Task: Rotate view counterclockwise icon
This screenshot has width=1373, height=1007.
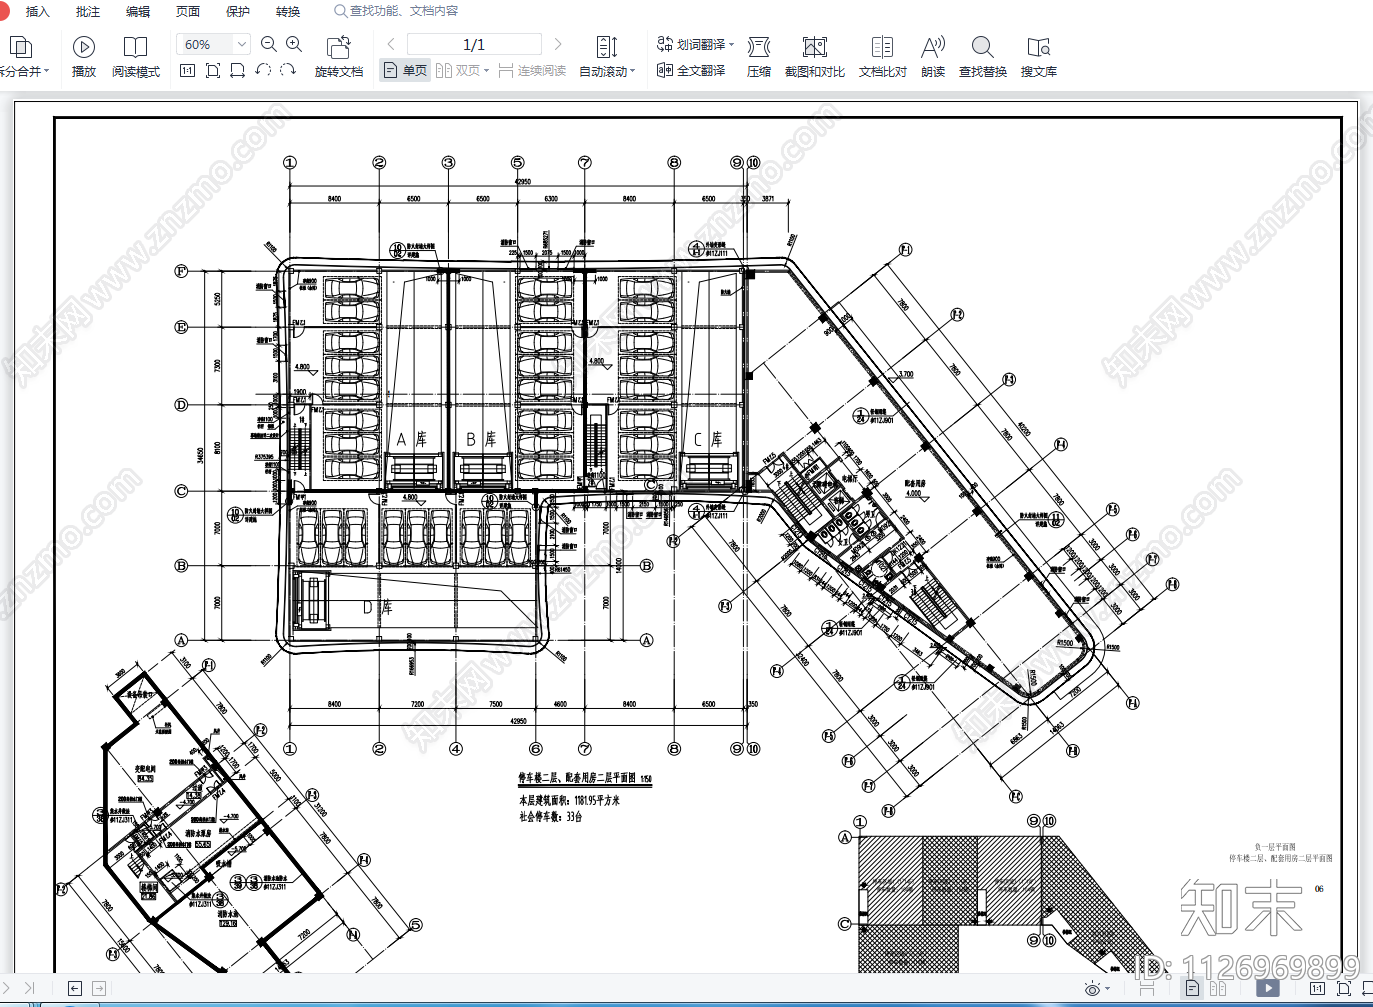Action: 263,70
